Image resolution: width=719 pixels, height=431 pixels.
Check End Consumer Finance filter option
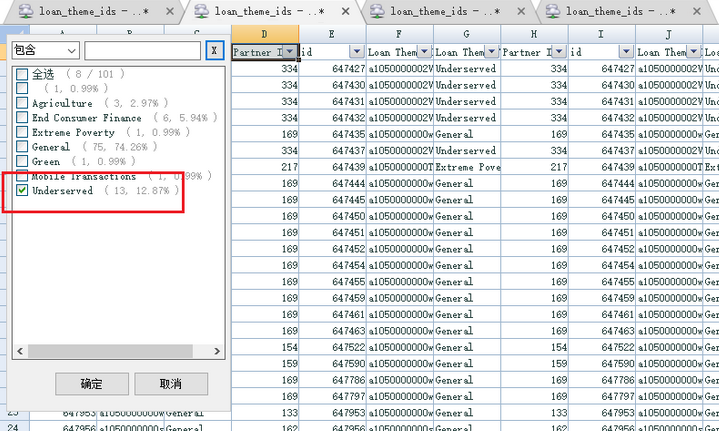coord(22,117)
